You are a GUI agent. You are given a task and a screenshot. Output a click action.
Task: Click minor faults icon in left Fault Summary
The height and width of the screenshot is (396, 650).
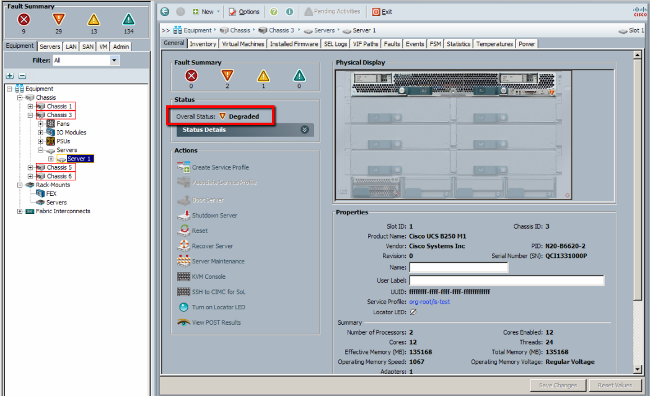(x=93, y=19)
